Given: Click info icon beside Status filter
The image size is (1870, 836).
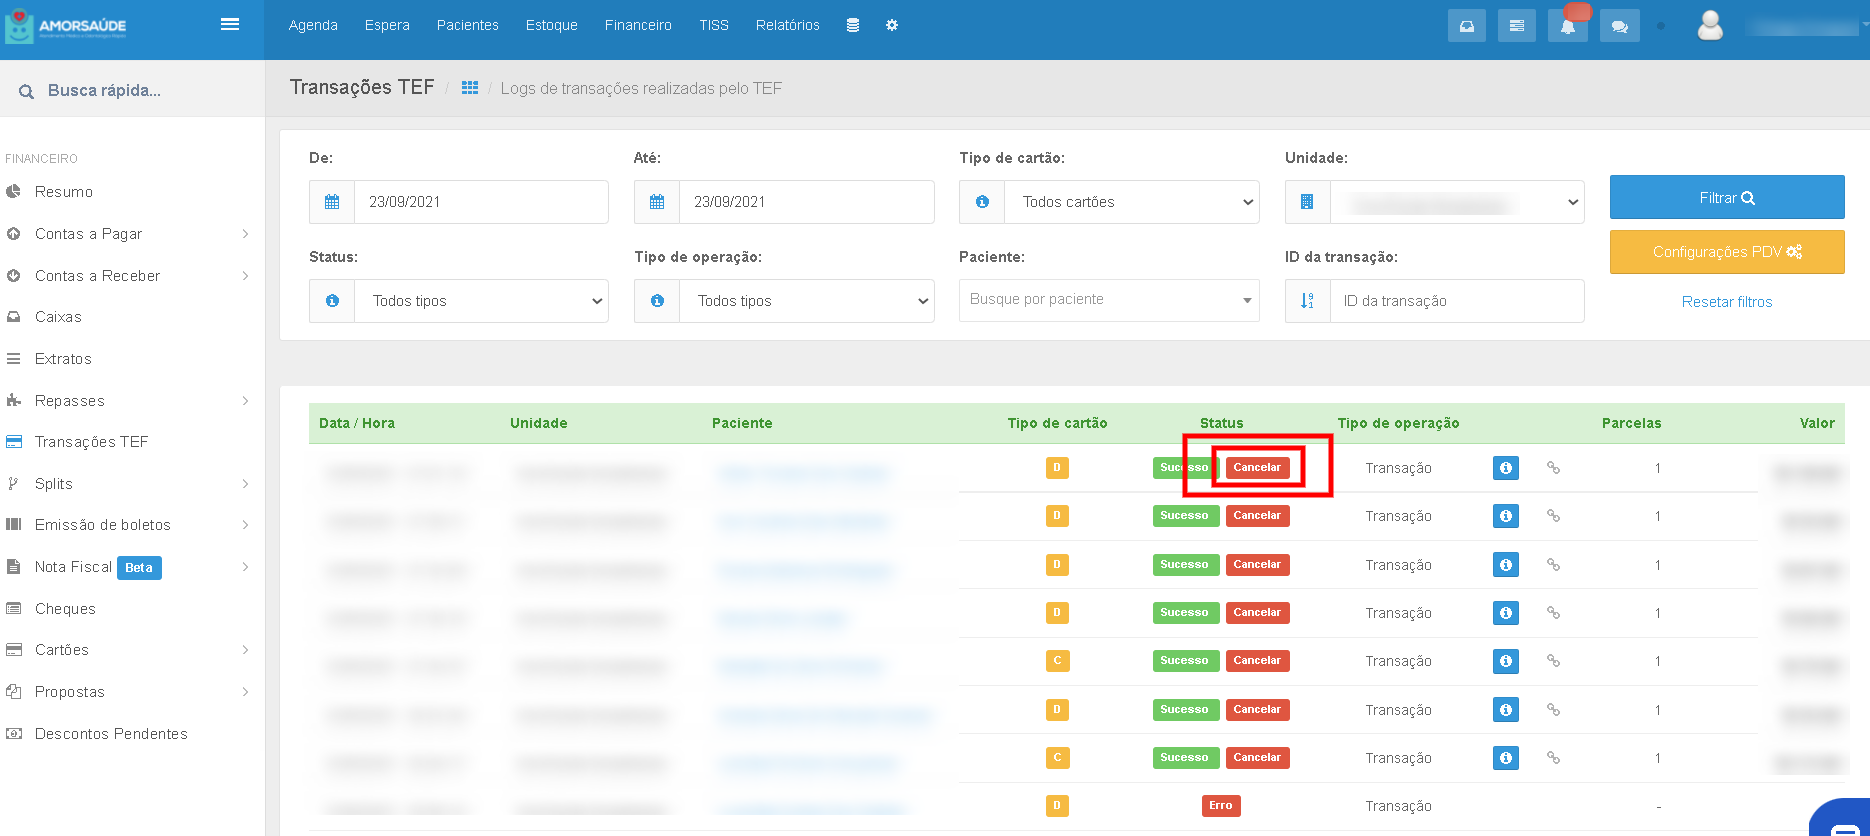Looking at the screenshot, I should tap(332, 301).
